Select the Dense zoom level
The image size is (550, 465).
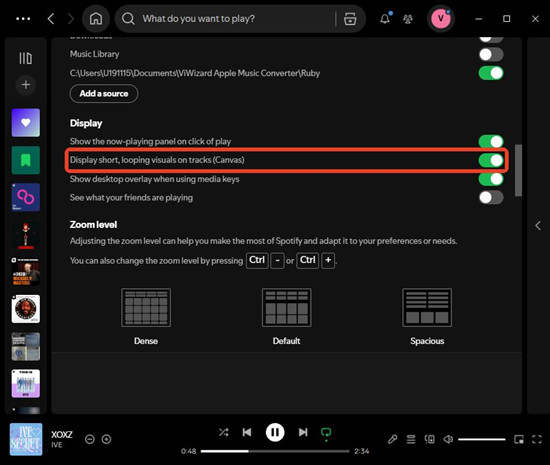point(146,317)
